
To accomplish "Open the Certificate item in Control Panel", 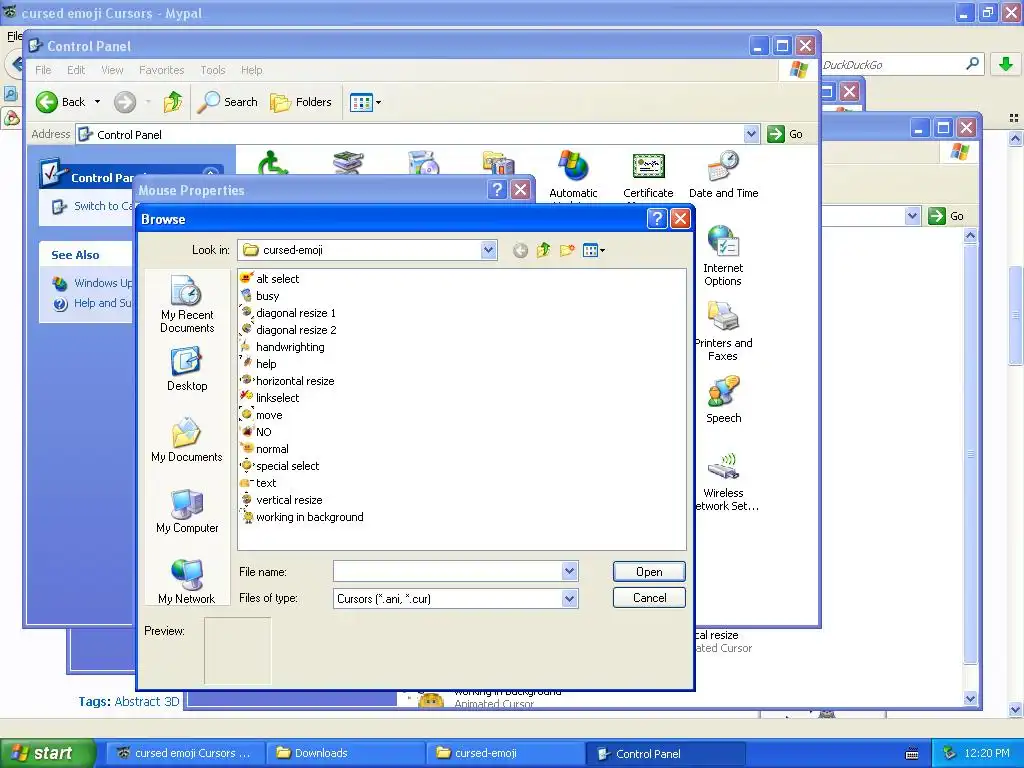I will pos(648,175).
